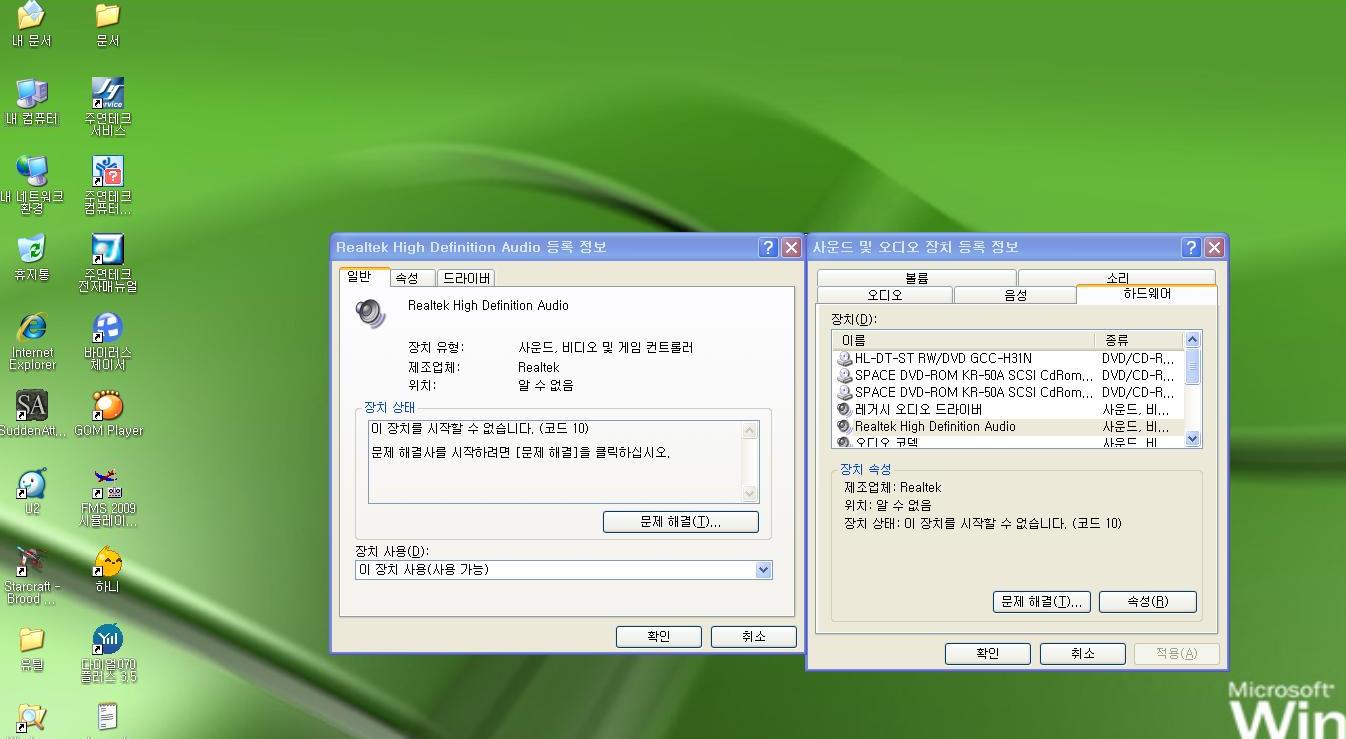Click 문제 해결(T) in Sound devices dialog
This screenshot has height=739, width=1346.
point(1041,601)
